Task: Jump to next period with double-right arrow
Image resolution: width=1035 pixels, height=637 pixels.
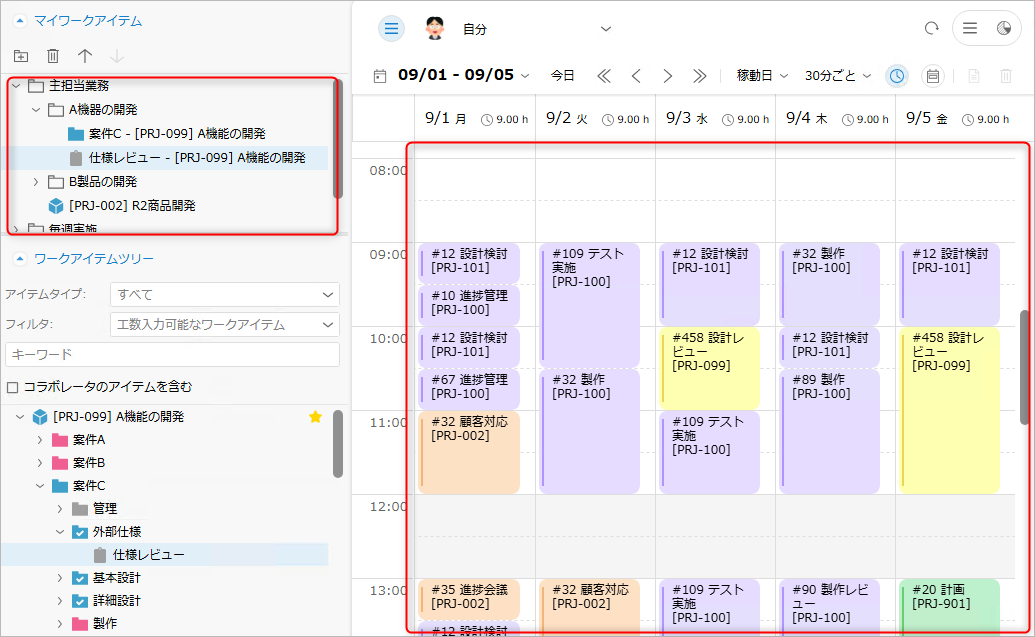Action: 699,76
